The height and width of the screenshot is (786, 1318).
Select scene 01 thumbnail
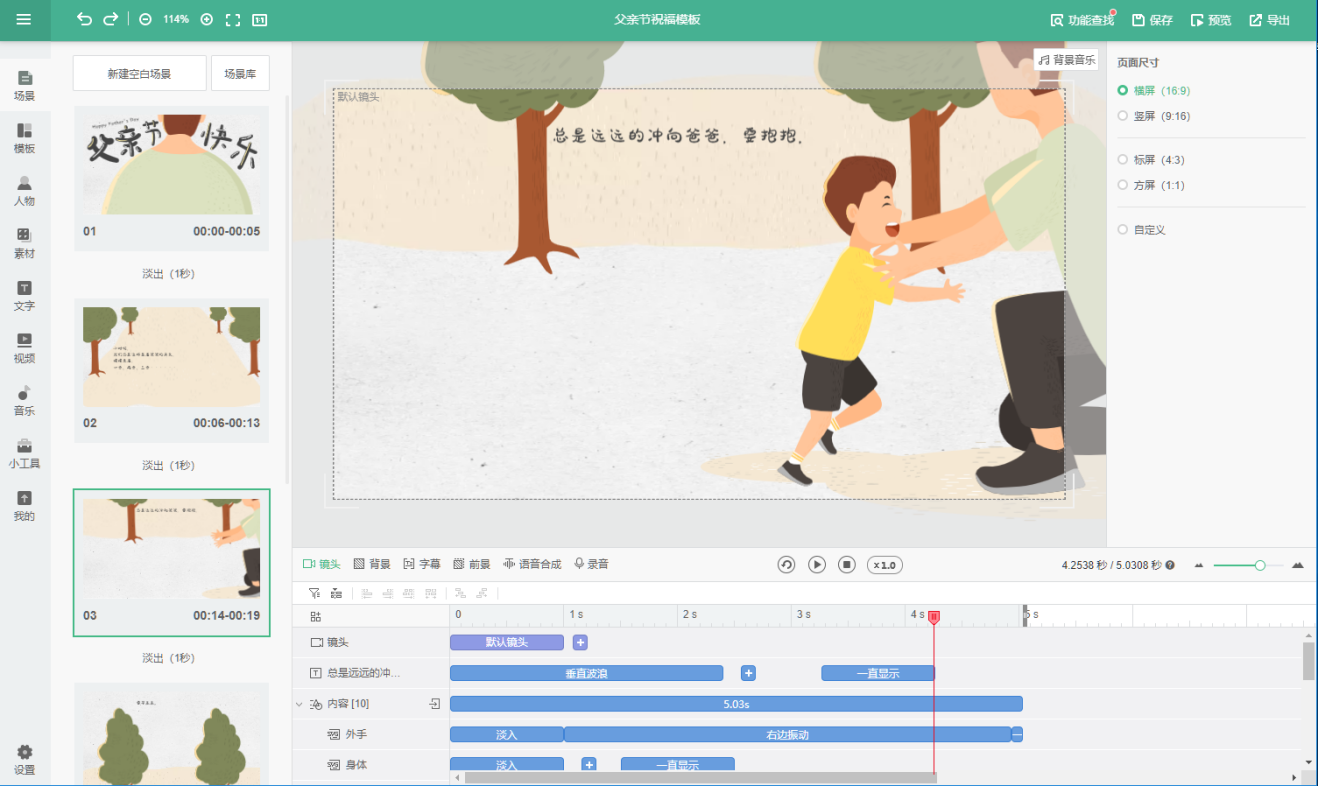(171, 177)
